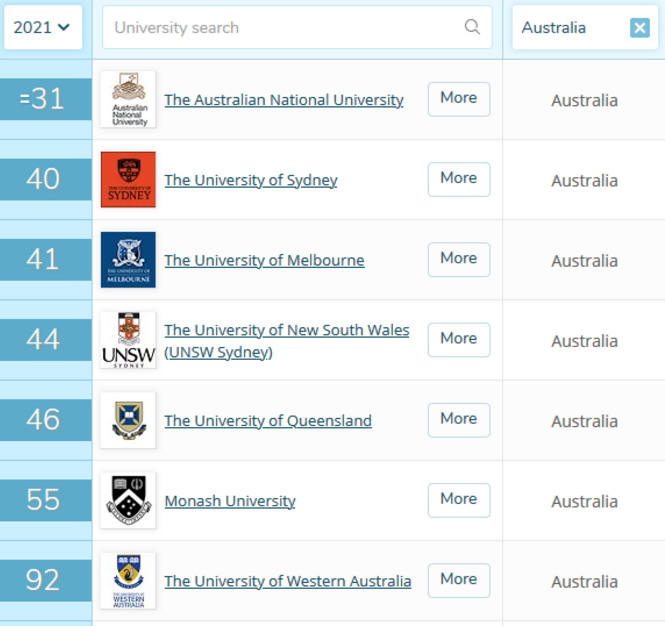Click the University of Melbourne logo
This screenshot has height=628, width=665.
[x=128, y=260]
